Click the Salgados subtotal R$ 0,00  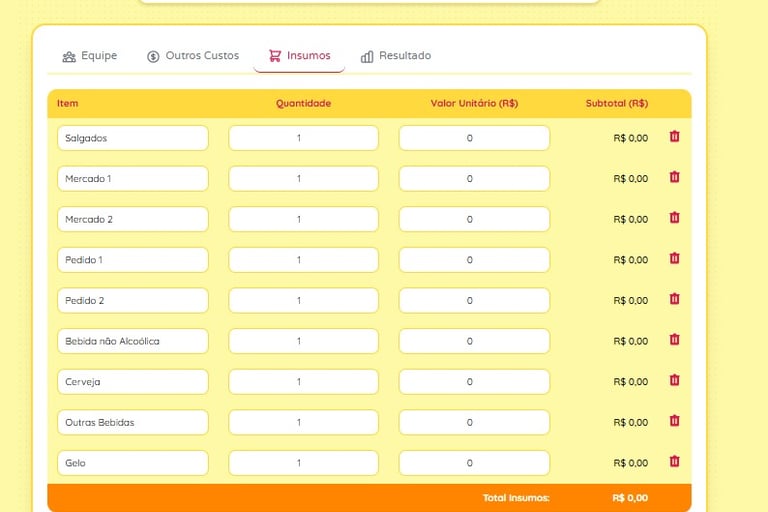point(630,138)
